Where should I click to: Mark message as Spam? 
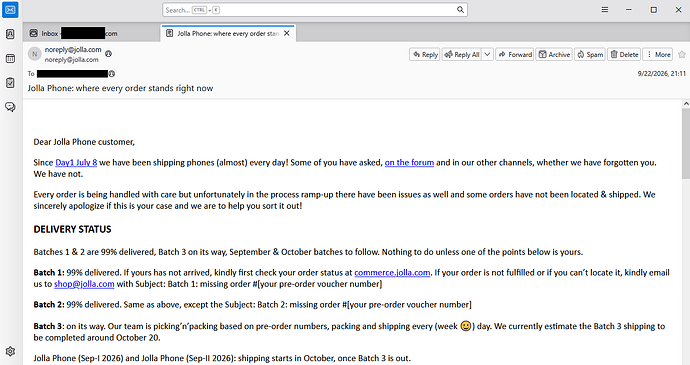click(590, 55)
